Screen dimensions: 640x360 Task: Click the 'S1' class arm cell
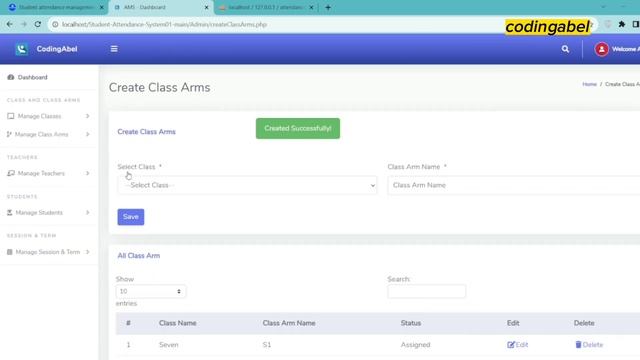[x=267, y=345]
